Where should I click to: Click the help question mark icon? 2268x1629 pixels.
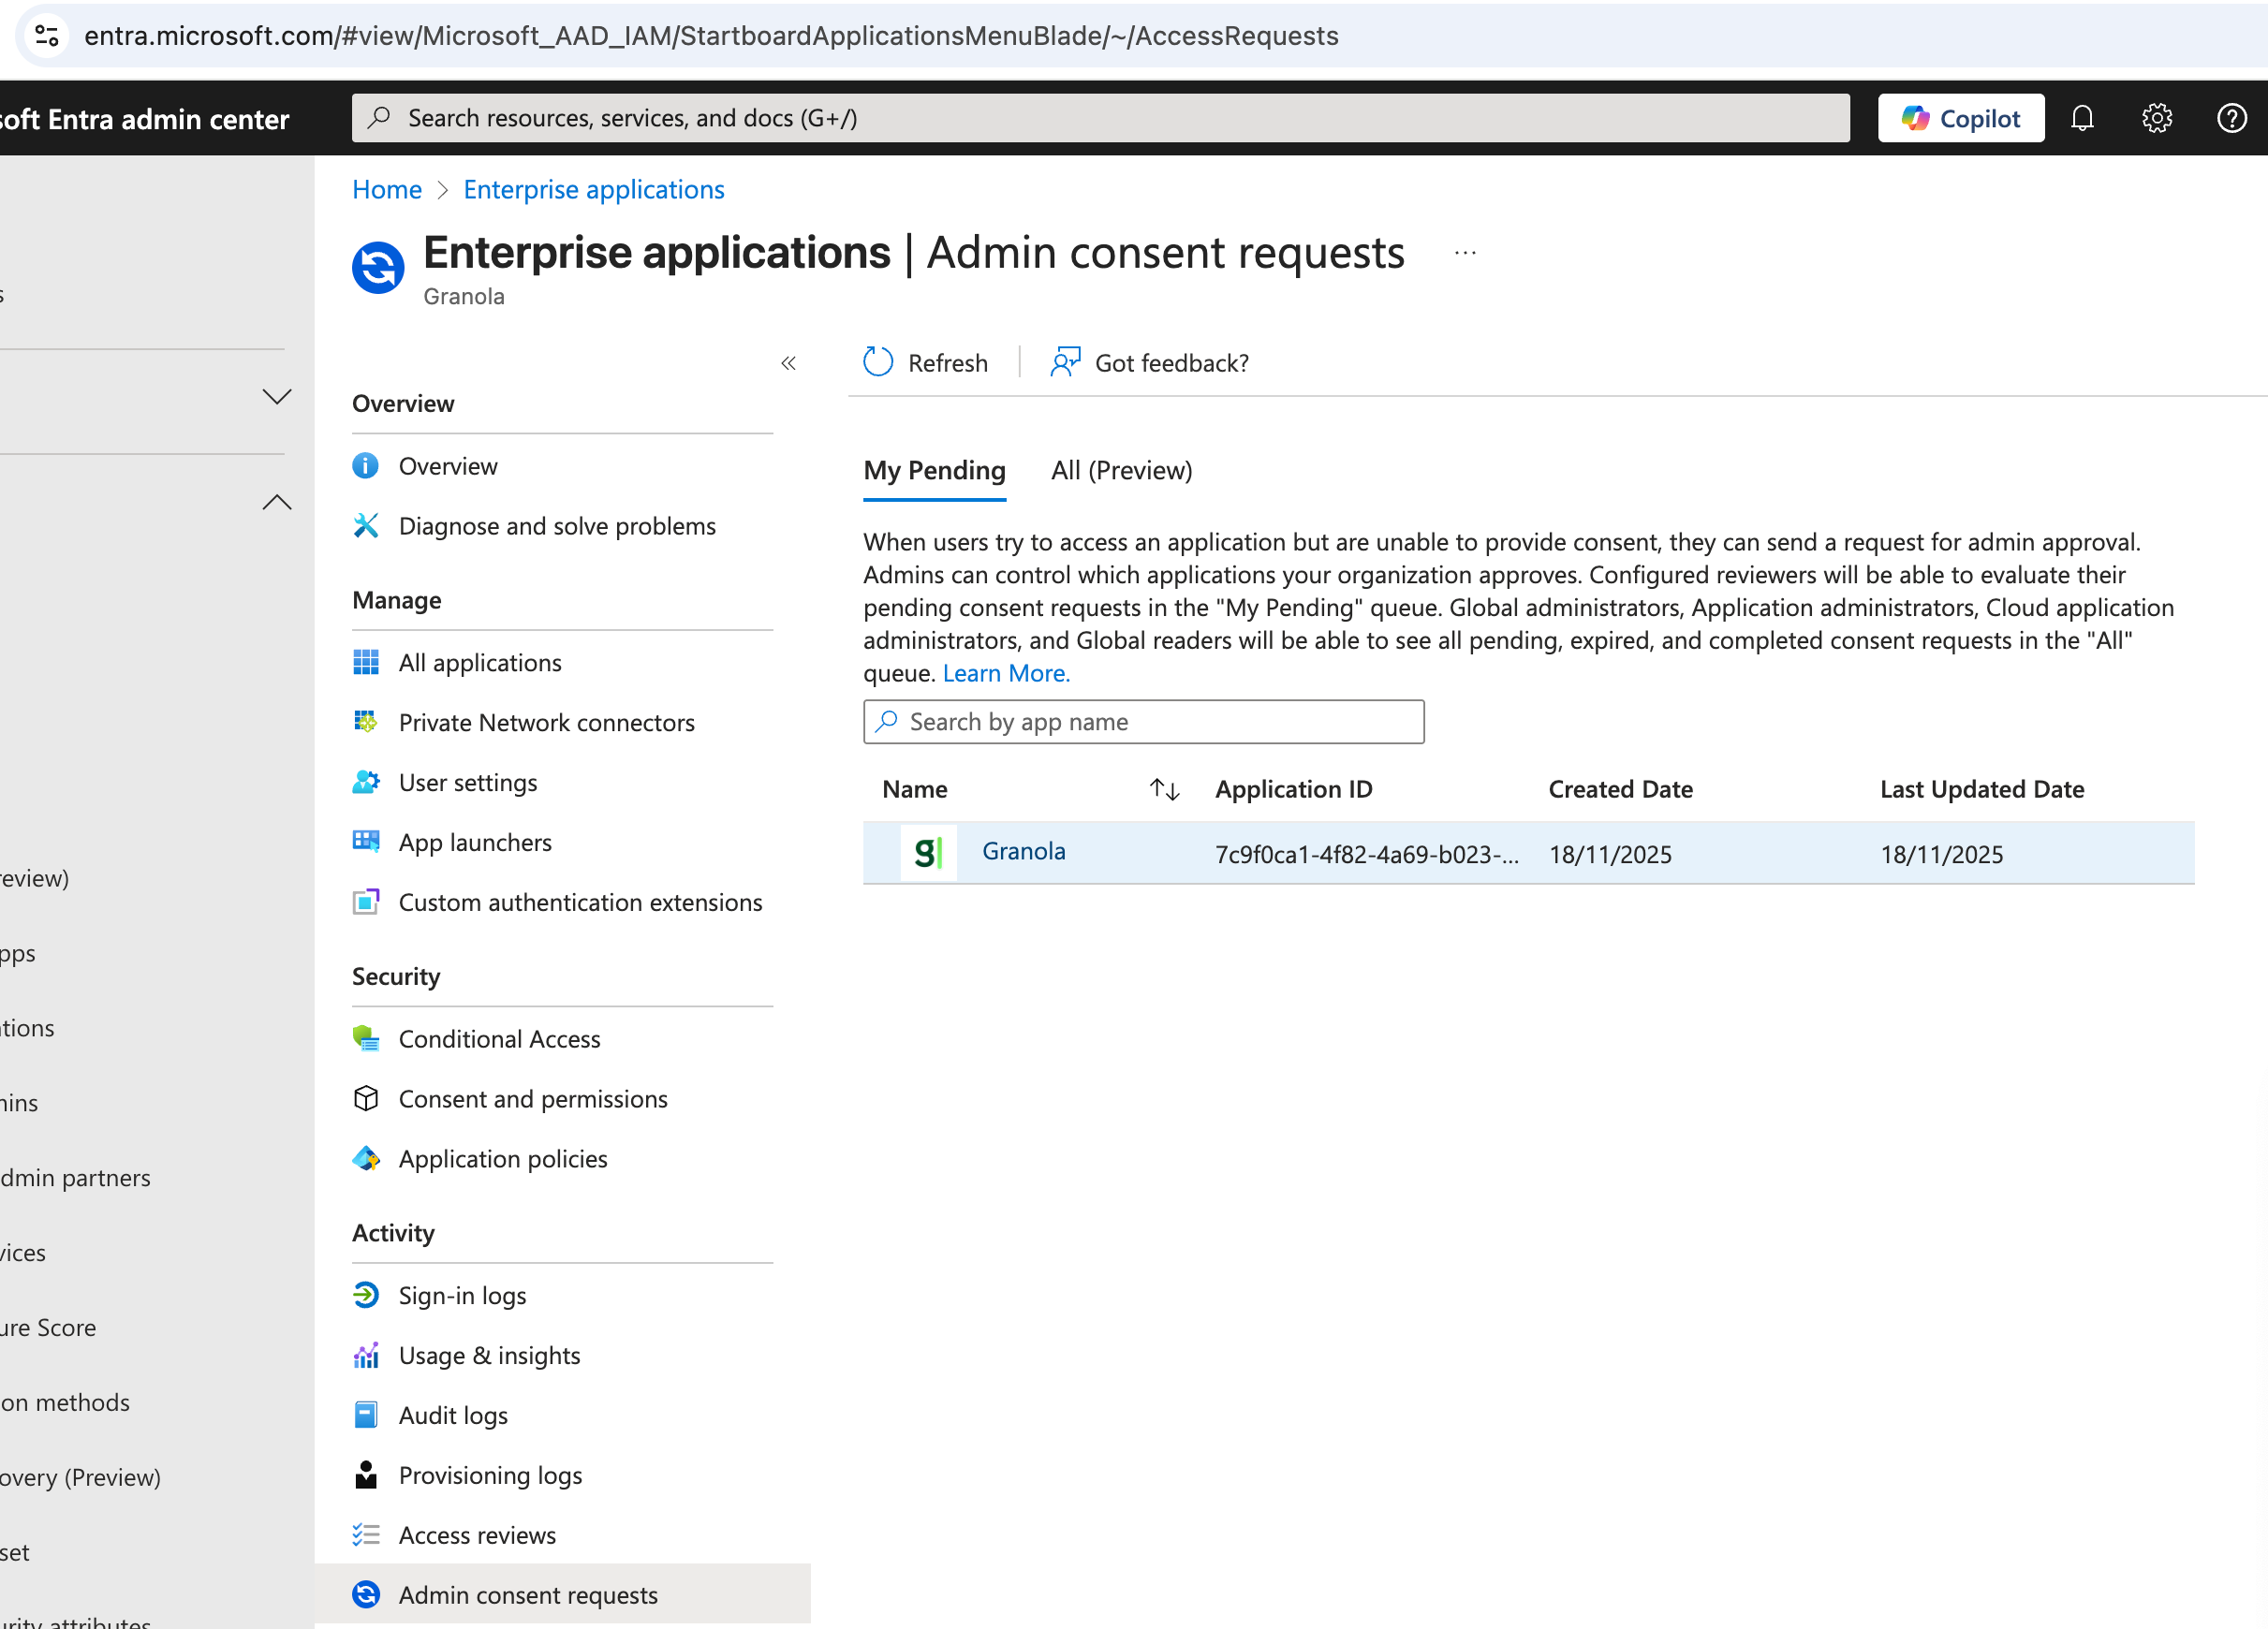pyautogui.click(x=2231, y=118)
